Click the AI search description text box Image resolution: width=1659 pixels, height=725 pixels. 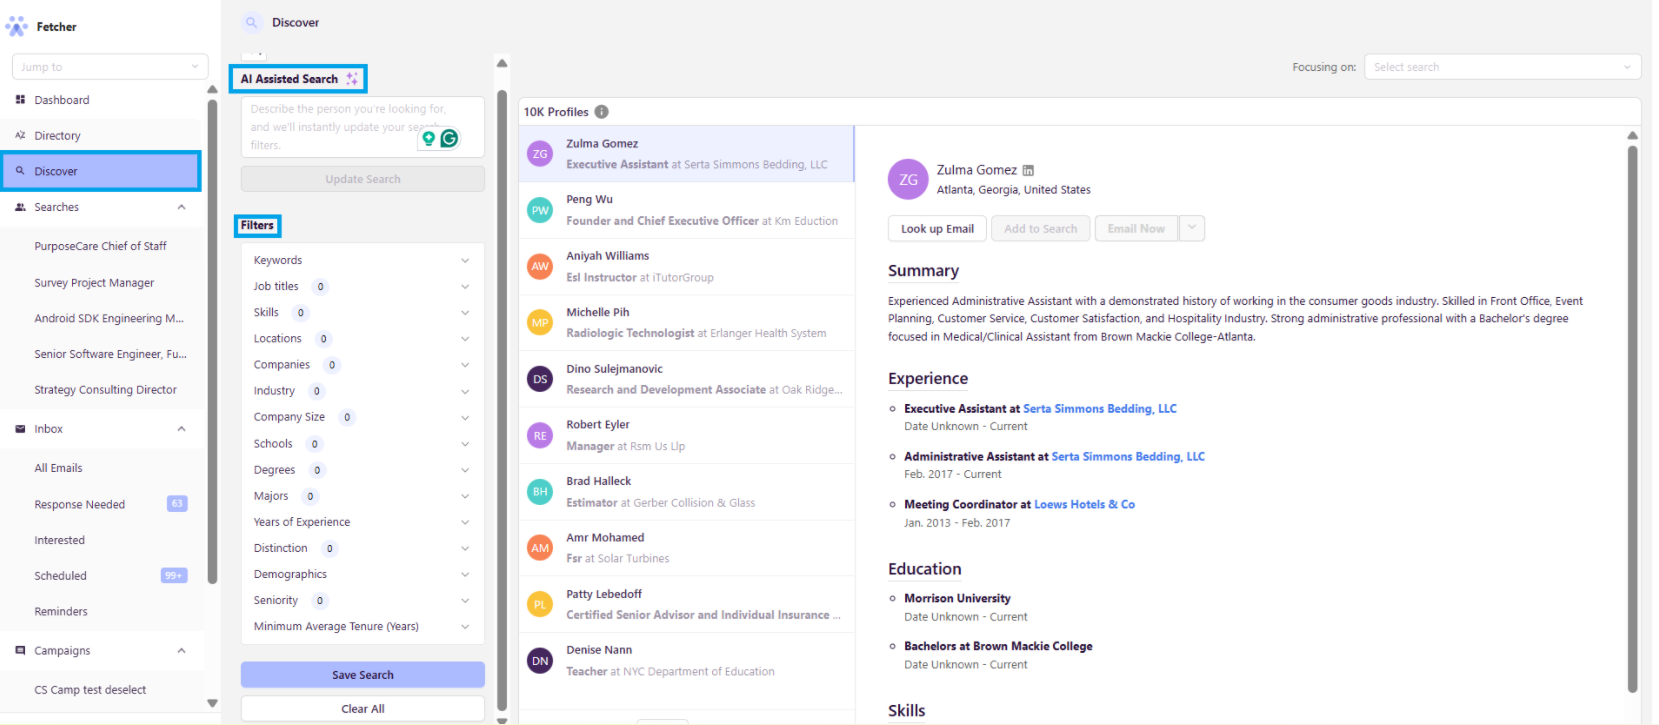[363, 127]
